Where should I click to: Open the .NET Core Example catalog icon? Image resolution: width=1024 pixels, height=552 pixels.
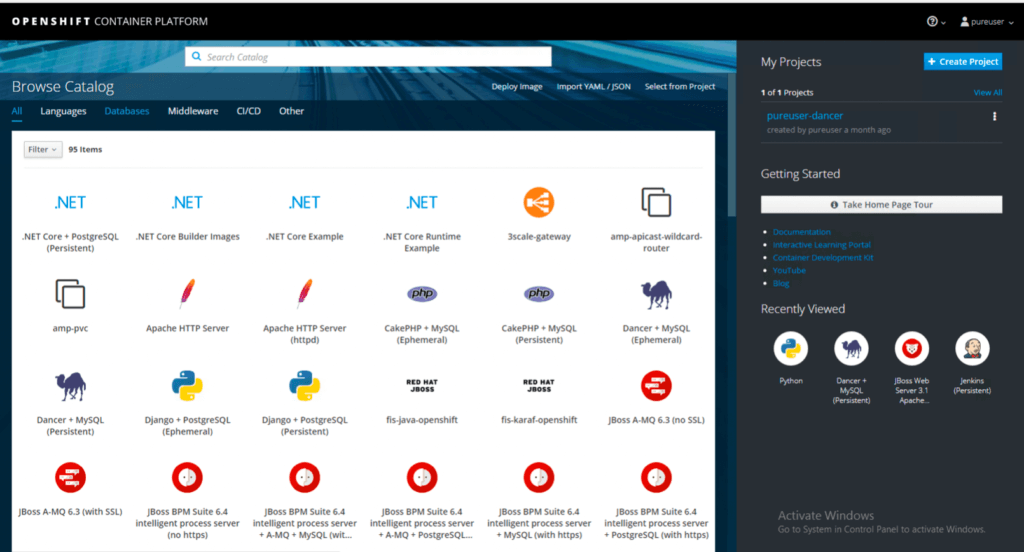point(304,203)
